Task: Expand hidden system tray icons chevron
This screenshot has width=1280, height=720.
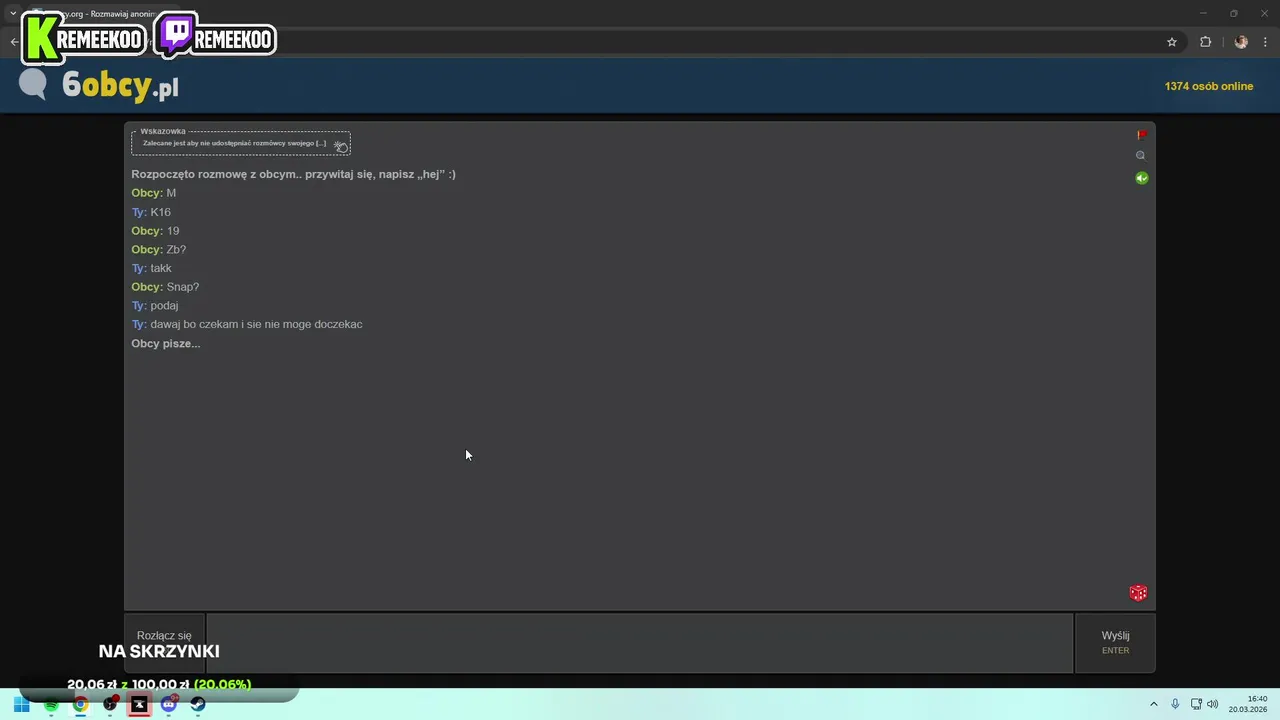Action: [x=1153, y=704]
